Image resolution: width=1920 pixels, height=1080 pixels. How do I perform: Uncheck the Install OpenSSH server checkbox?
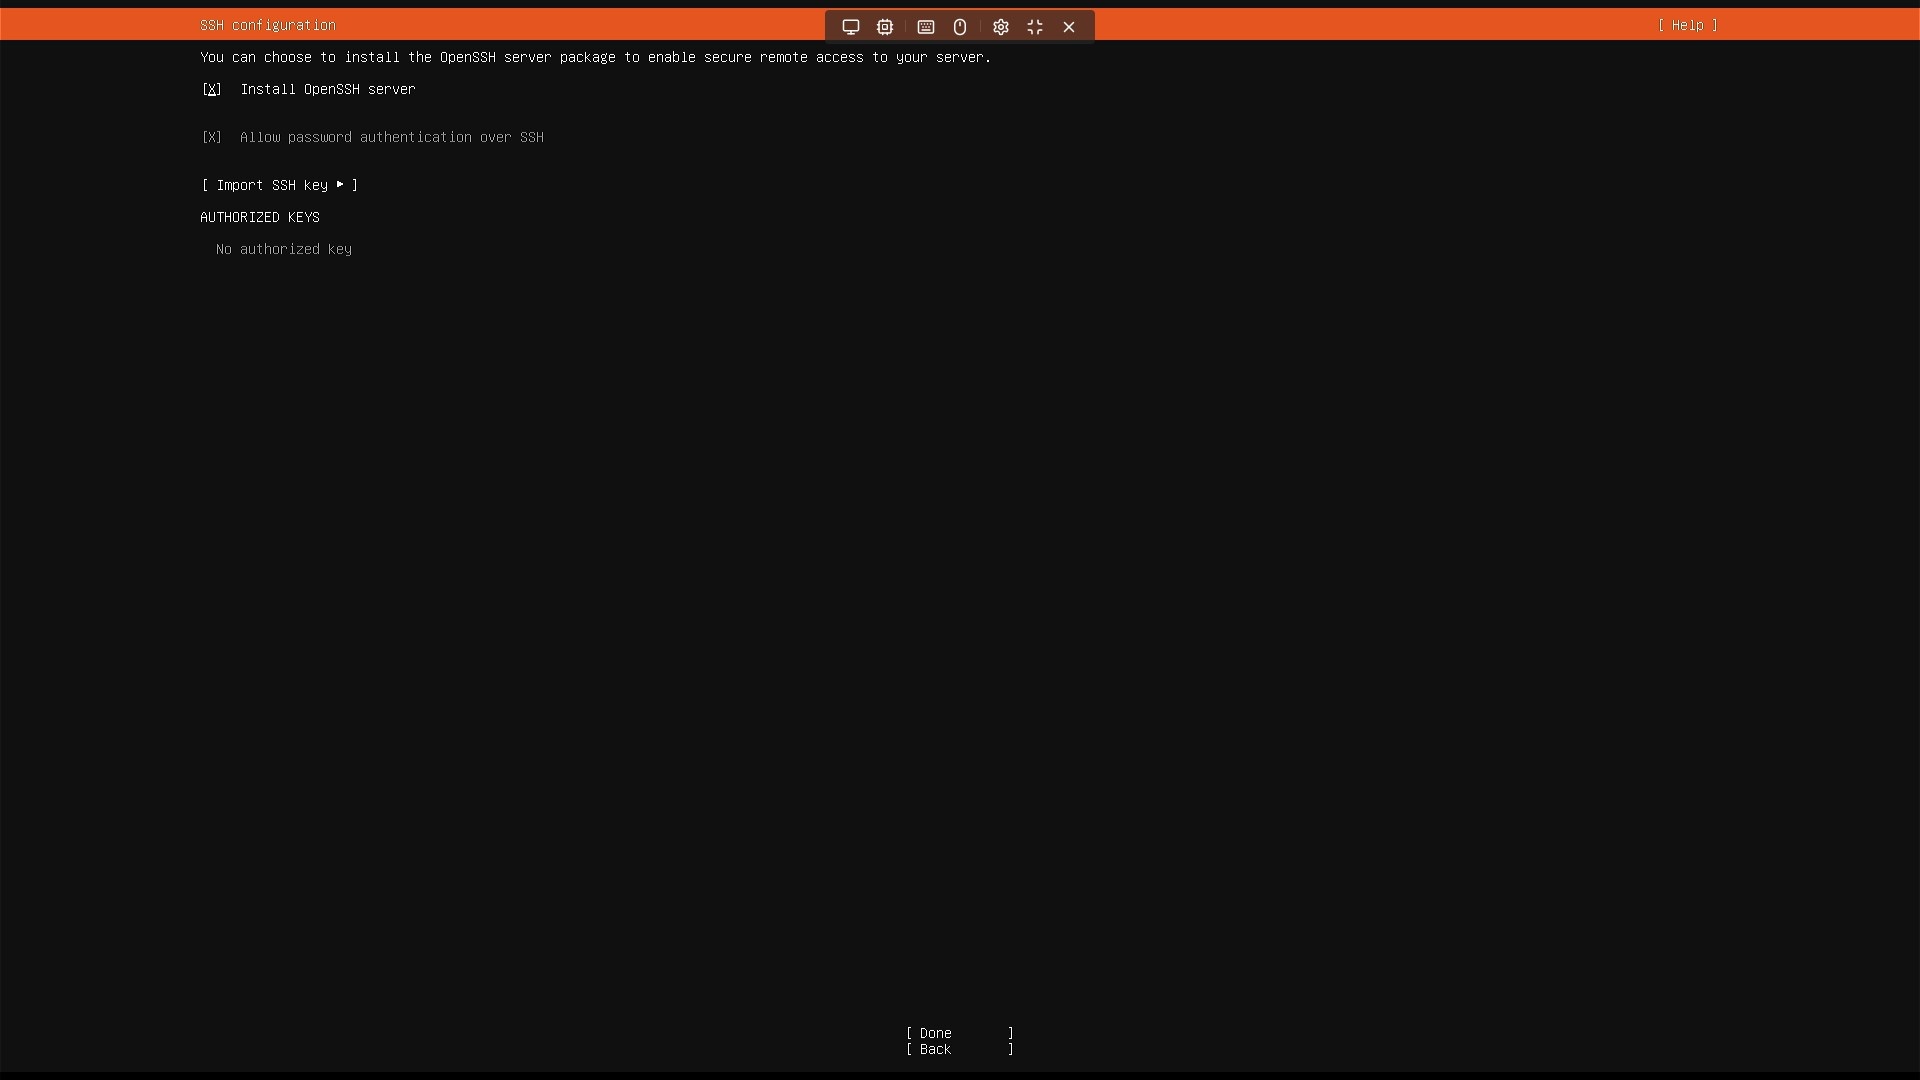(212, 89)
